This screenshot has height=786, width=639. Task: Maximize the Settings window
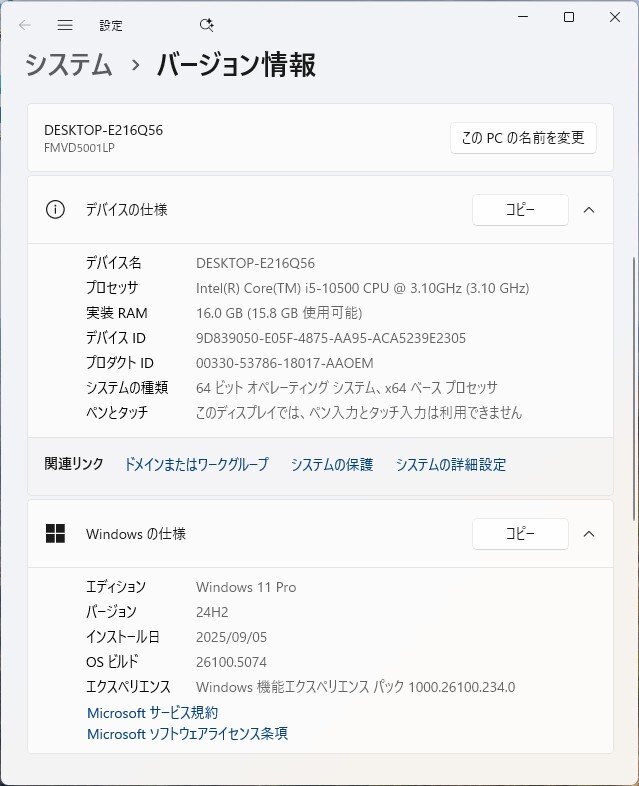click(568, 17)
